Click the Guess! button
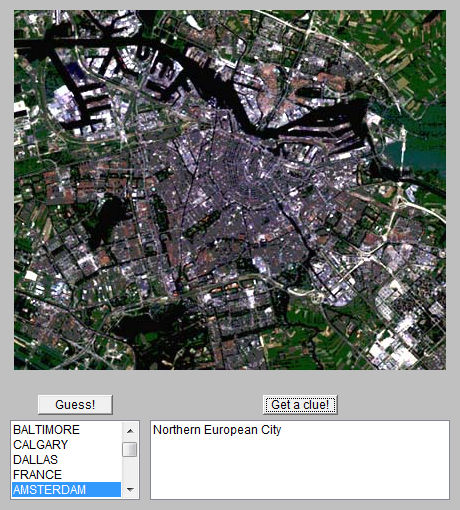This screenshot has height=510, width=460. click(x=75, y=405)
